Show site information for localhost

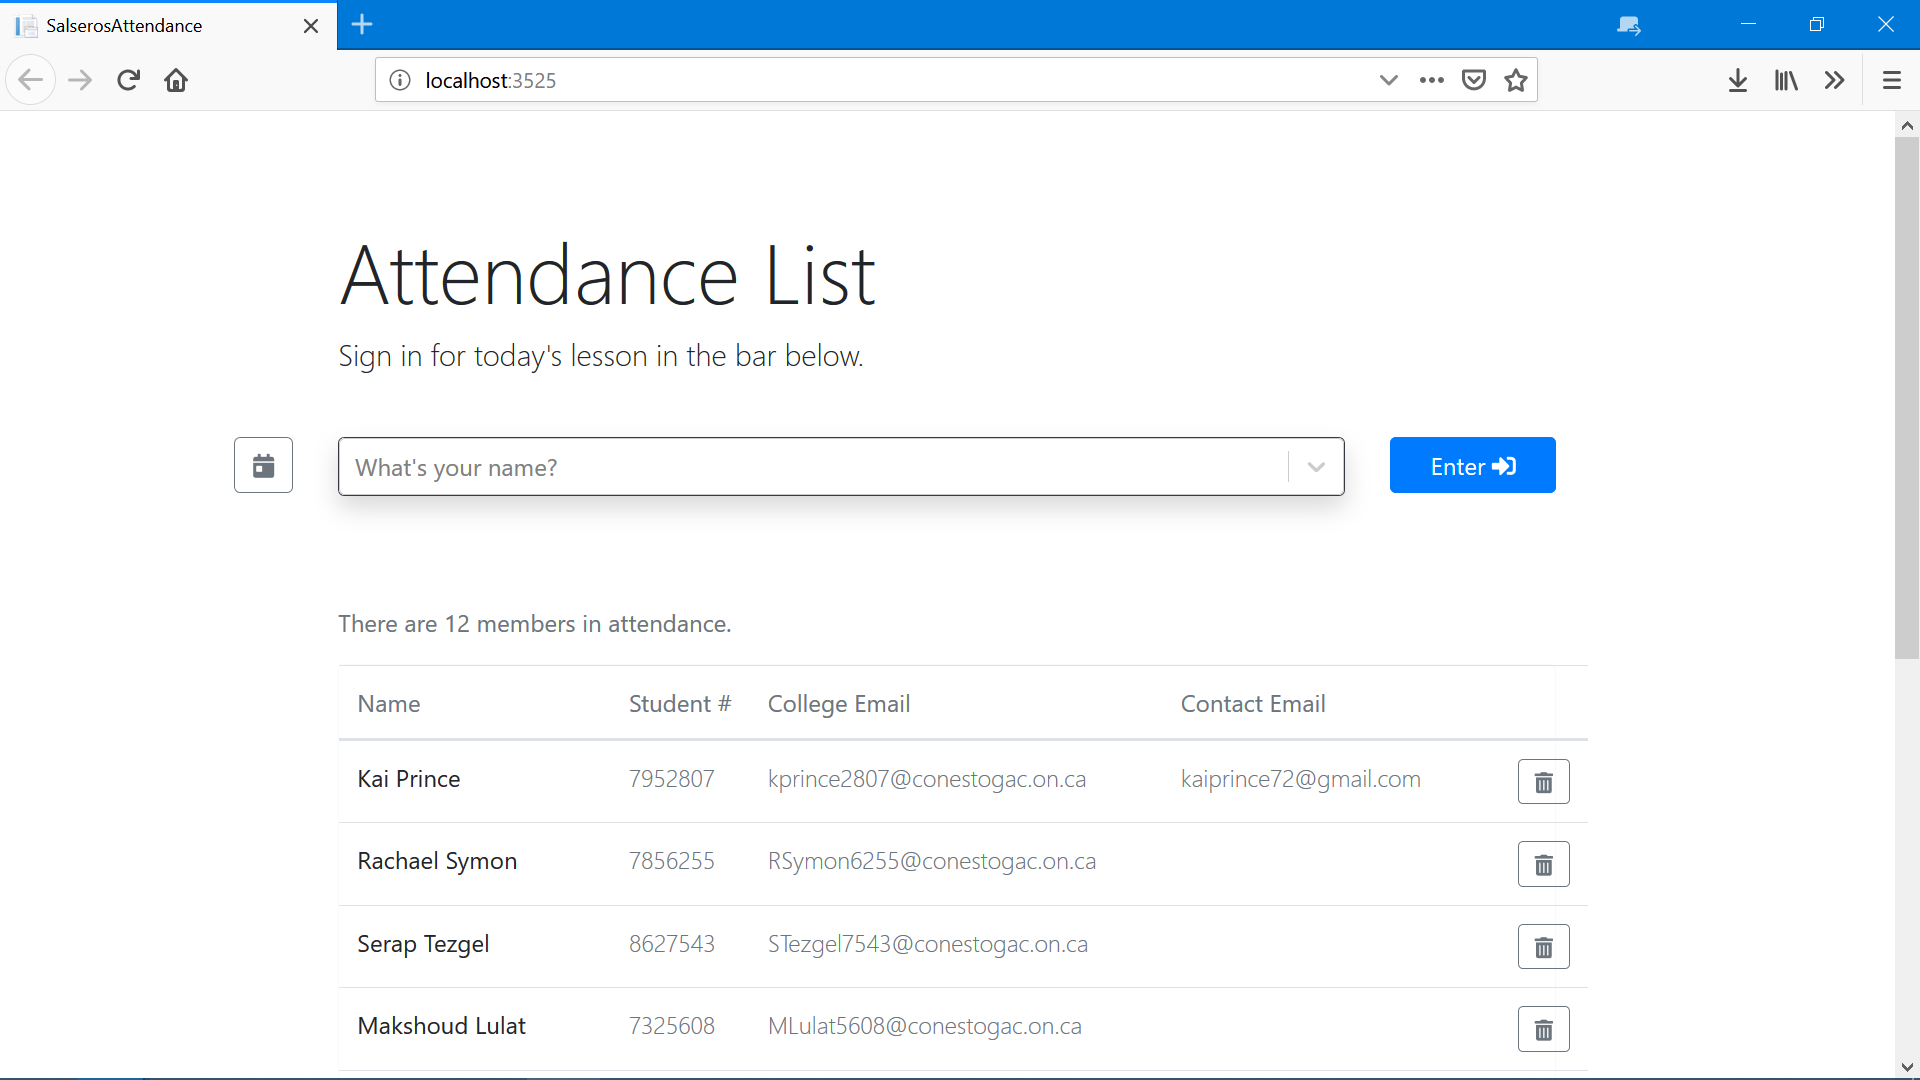click(400, 80)
